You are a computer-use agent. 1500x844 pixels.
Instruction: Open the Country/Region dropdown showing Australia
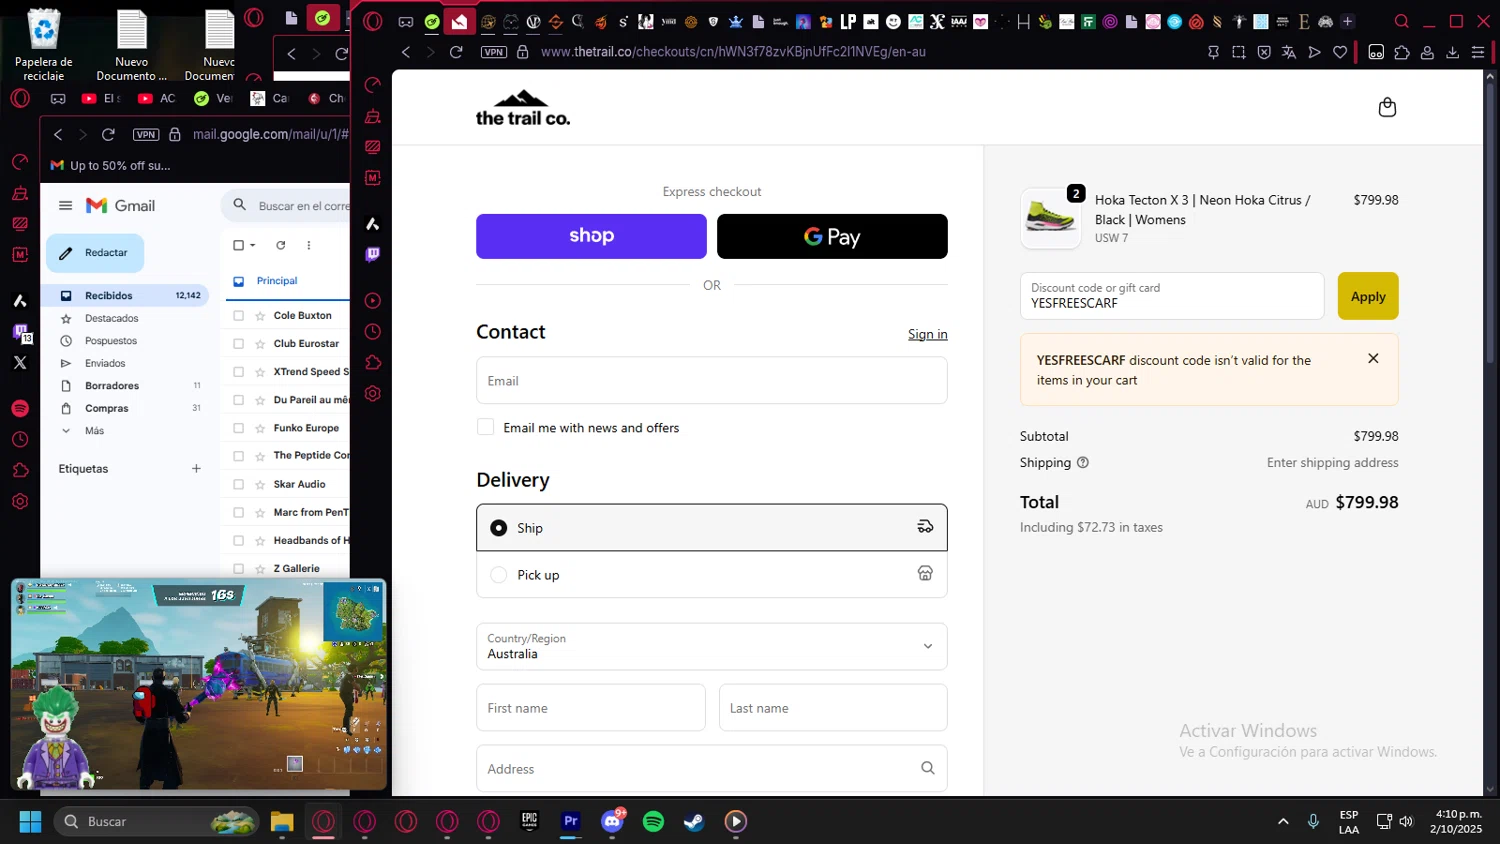pos(712,646)
